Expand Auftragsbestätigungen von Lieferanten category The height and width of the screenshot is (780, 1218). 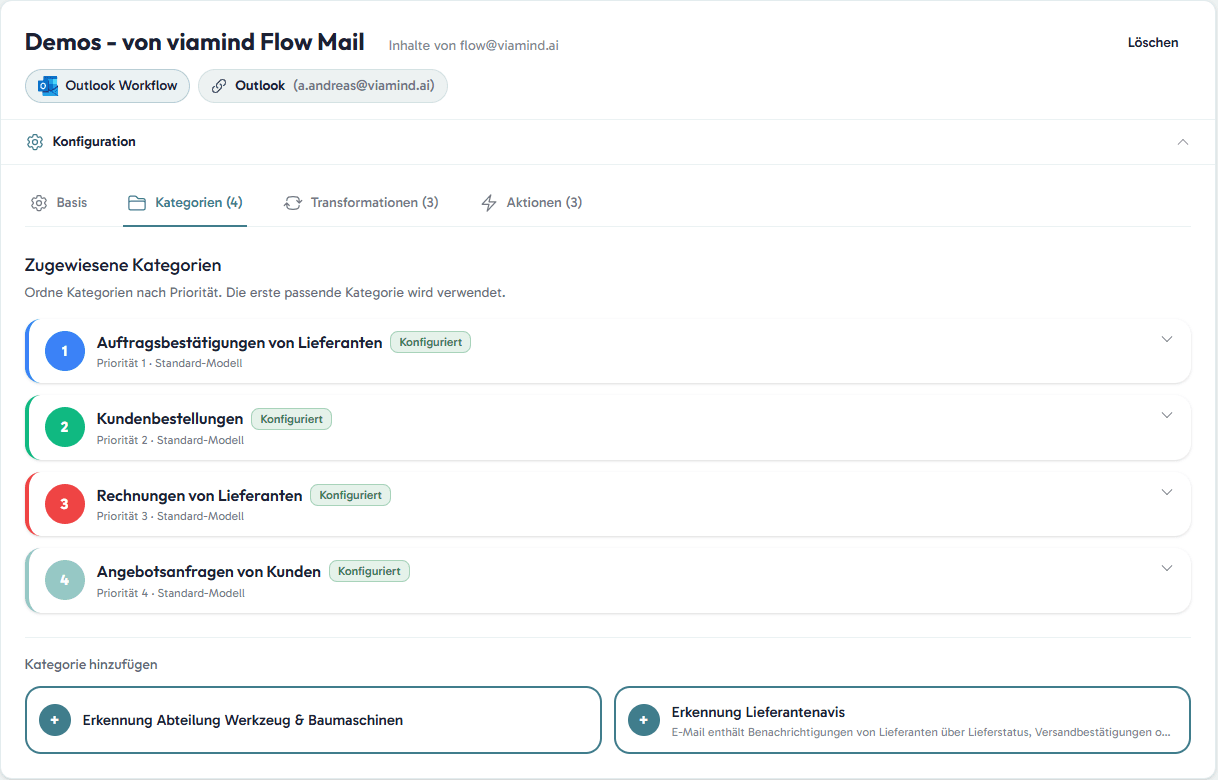point(1166,339)
